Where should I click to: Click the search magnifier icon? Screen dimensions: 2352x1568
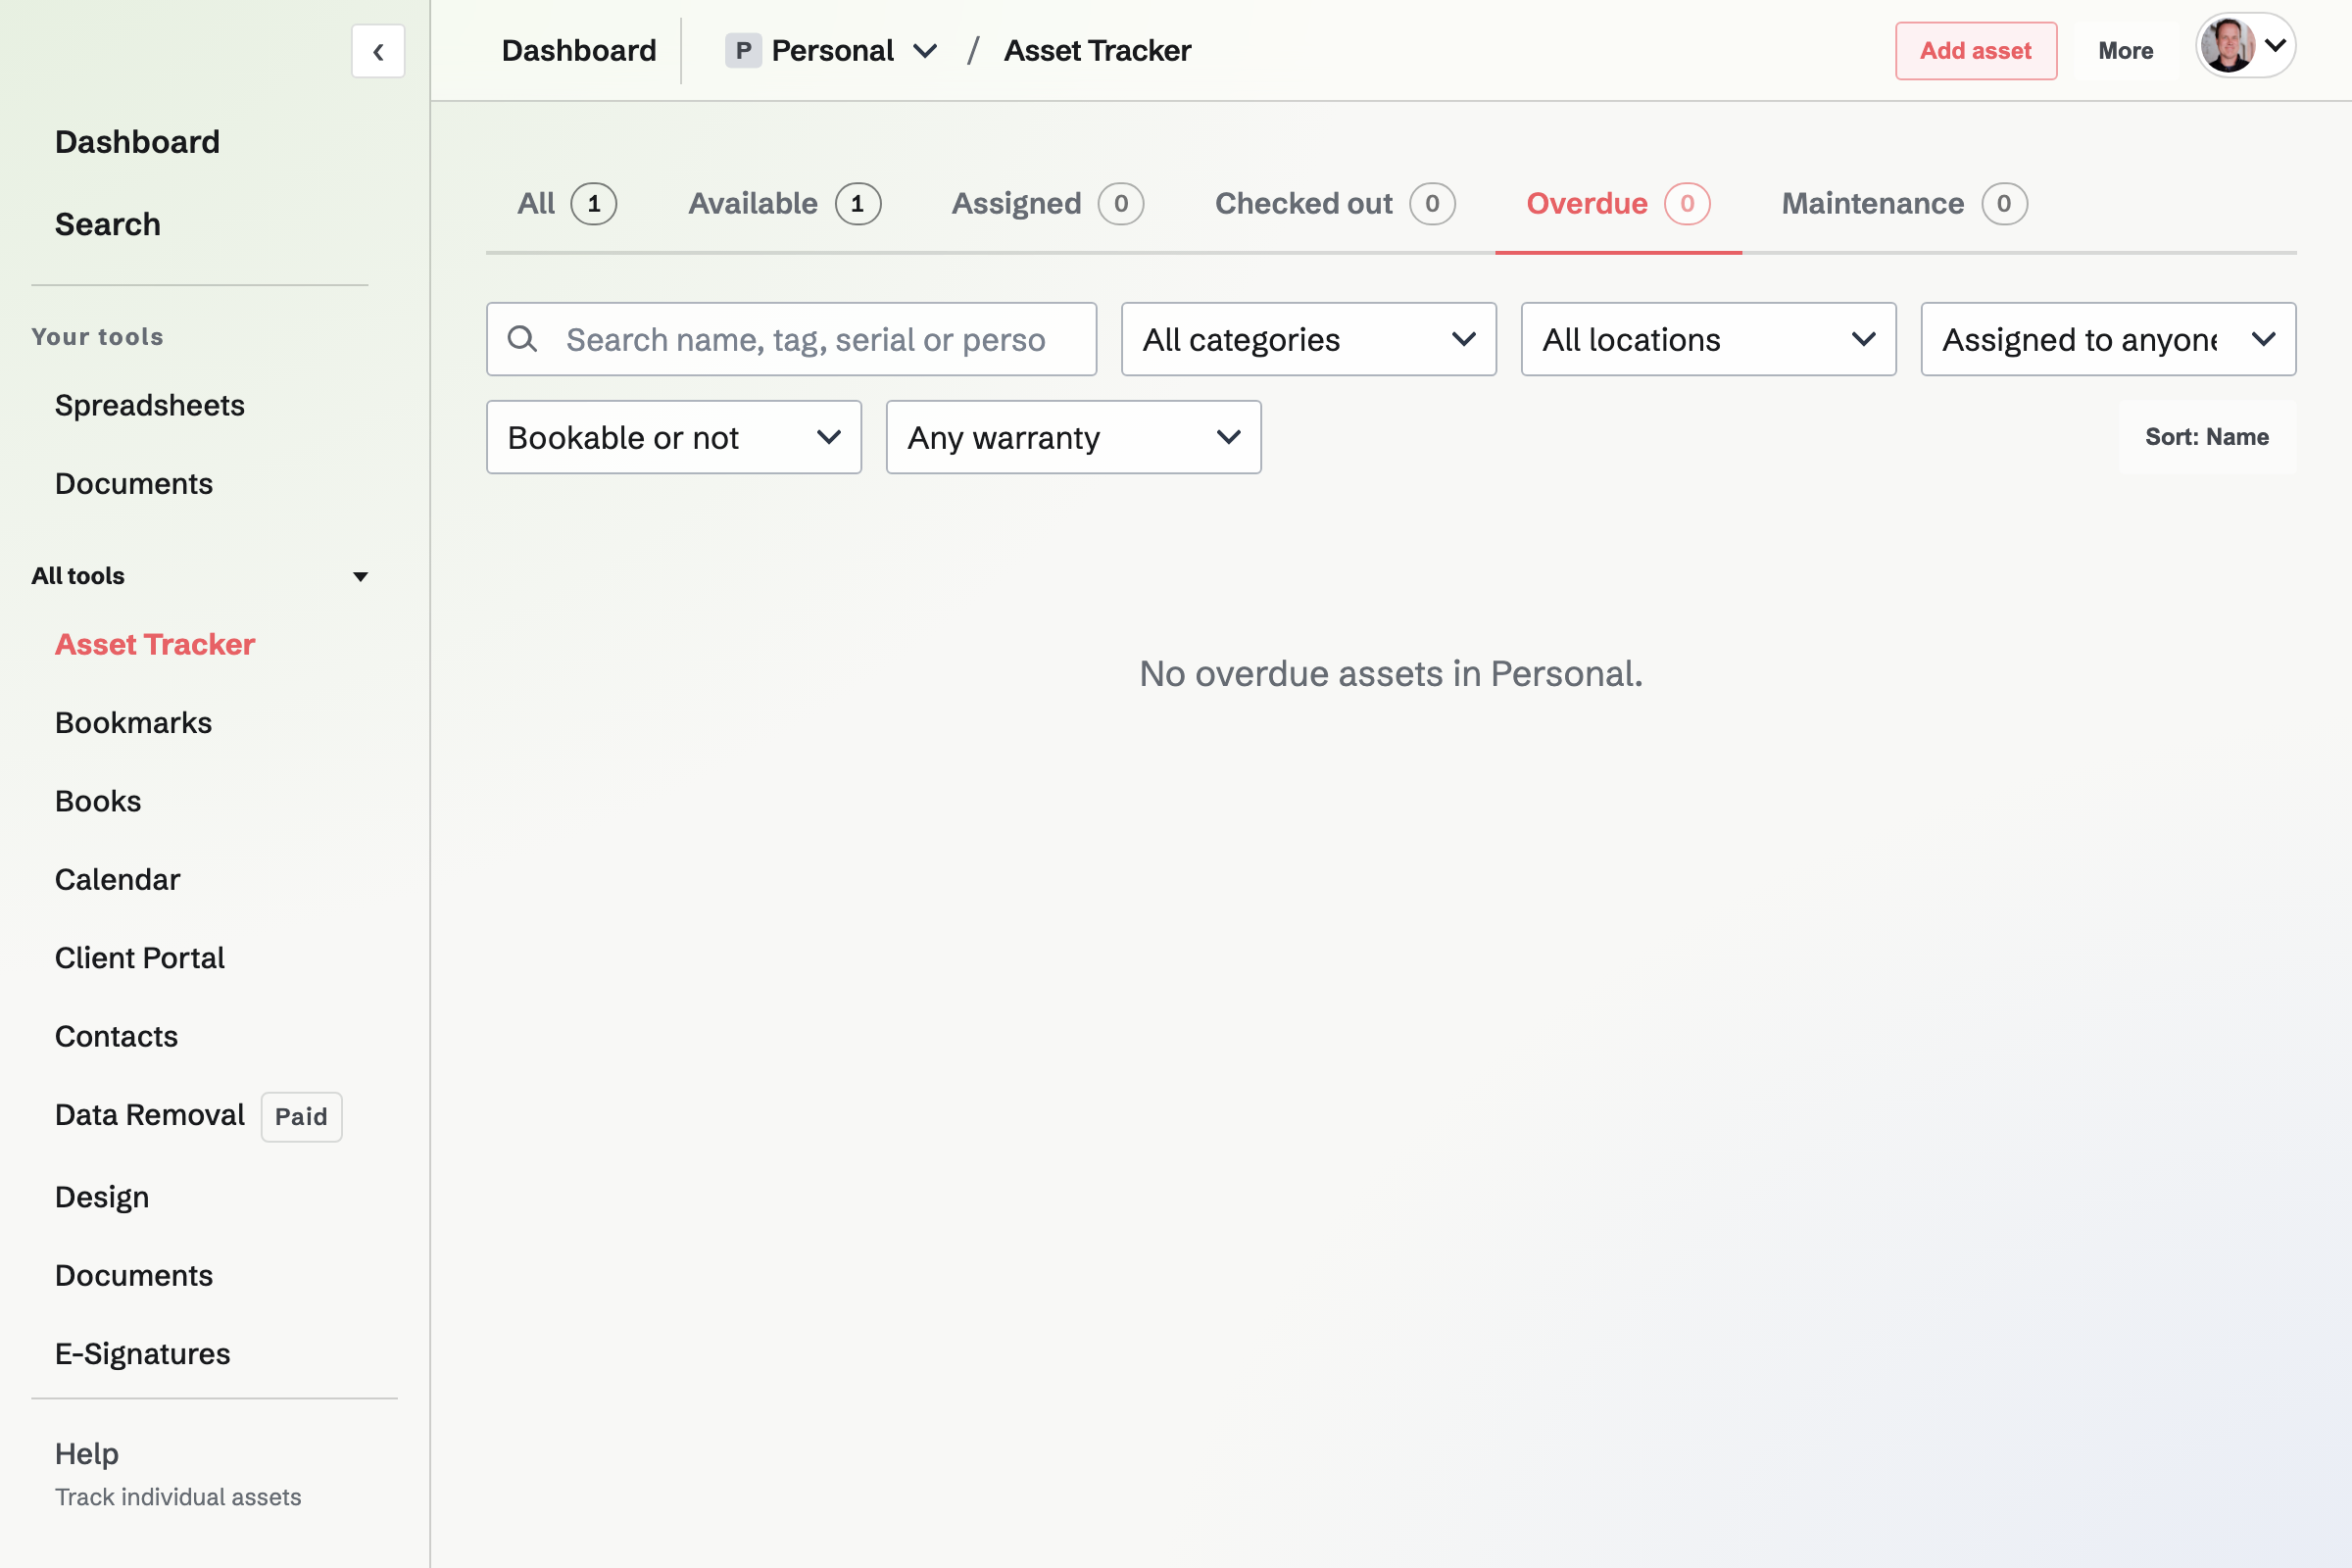522,339
